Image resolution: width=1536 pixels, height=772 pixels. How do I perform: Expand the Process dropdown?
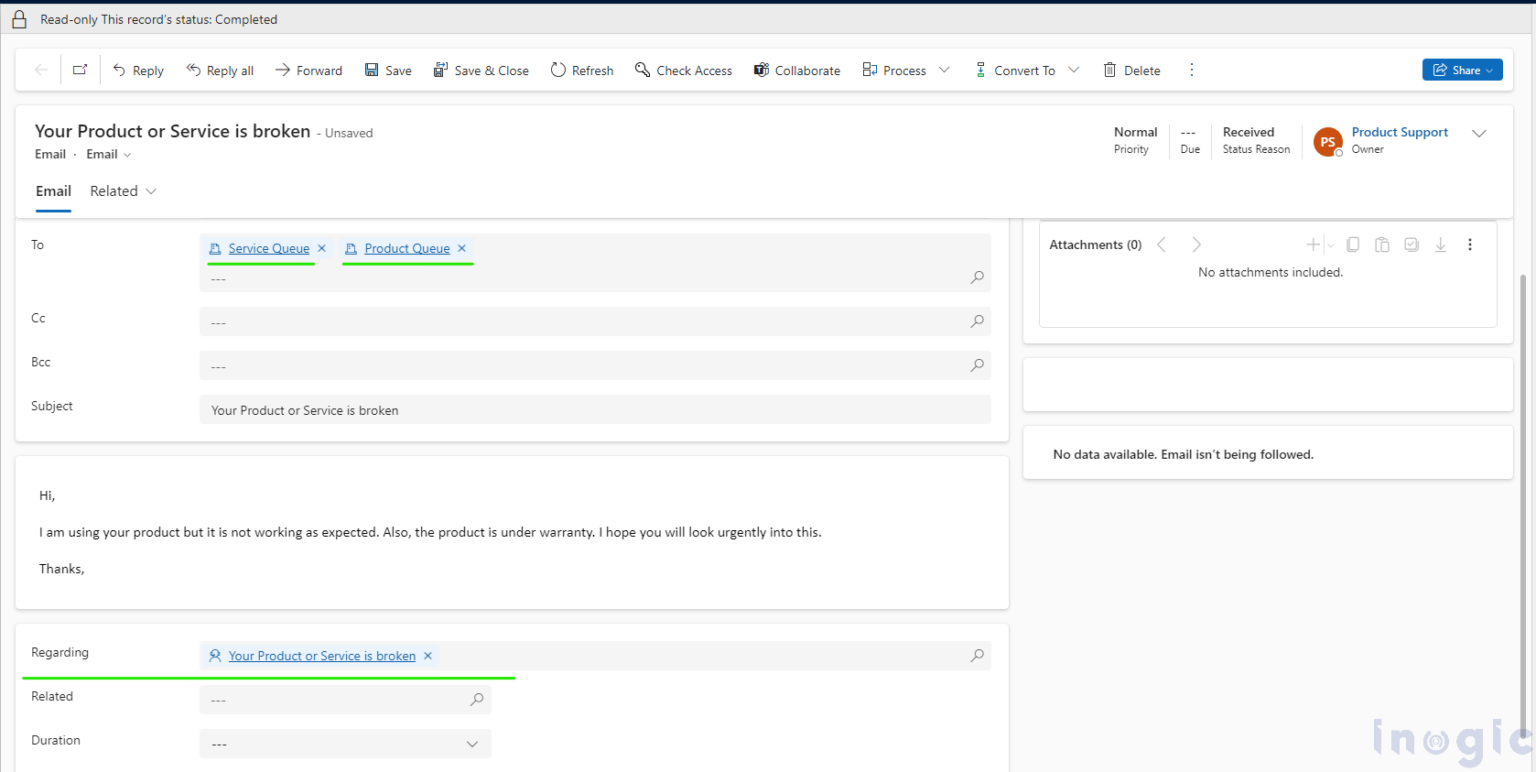[x=944, y=70]
